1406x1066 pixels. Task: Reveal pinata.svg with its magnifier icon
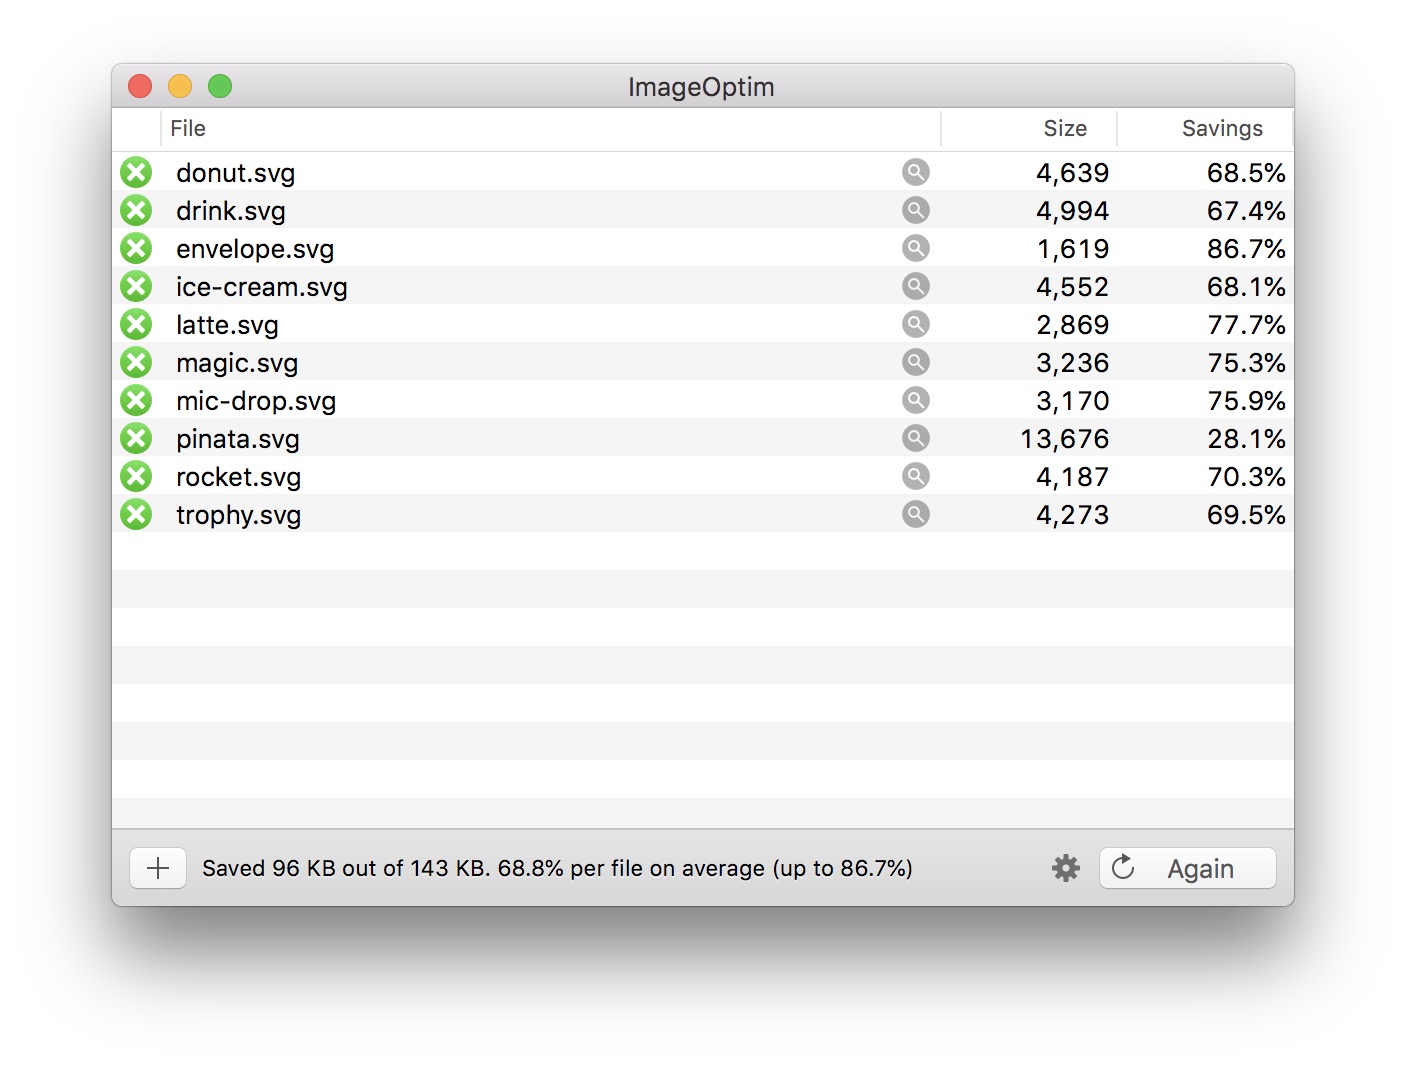point(915,438)
